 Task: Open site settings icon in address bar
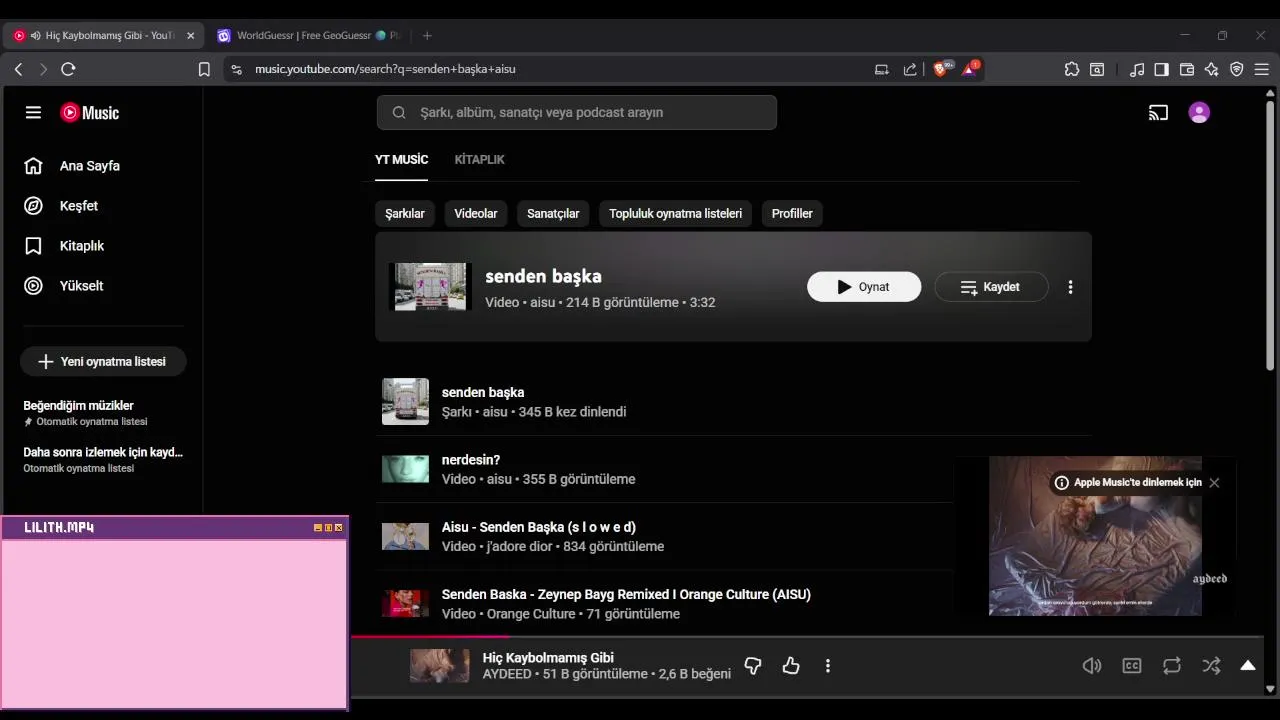pyautogui.click(x=236, y=69)
